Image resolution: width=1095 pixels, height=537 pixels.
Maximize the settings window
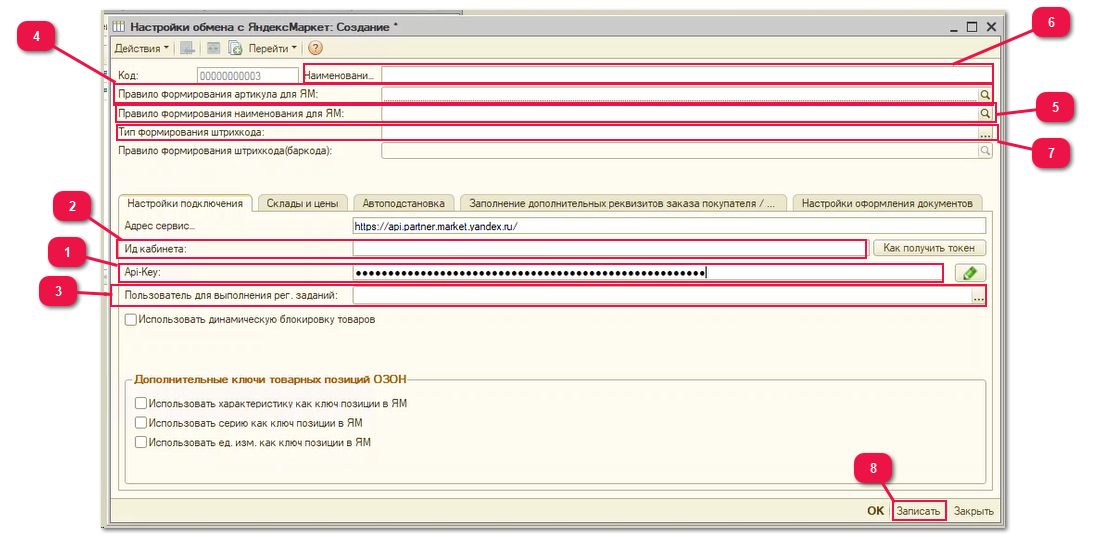(x=972, y=27)
